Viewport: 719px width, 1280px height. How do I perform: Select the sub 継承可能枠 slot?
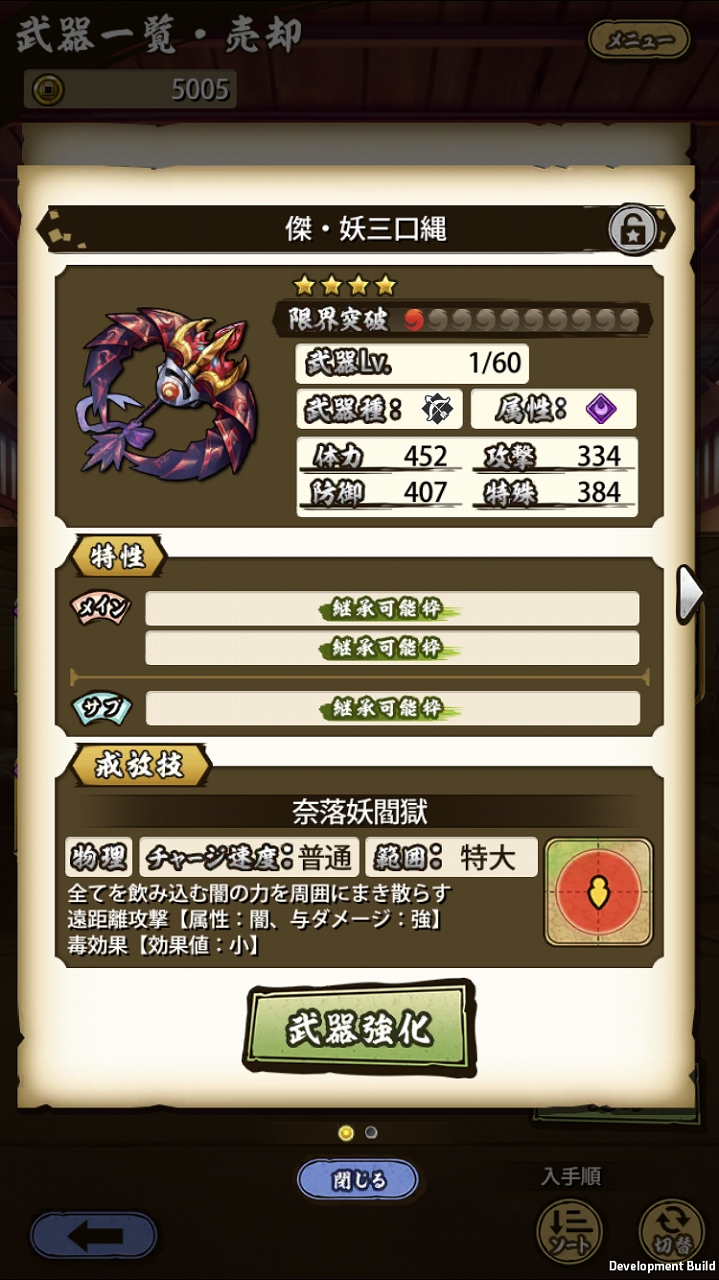click(x=392, y=708)
